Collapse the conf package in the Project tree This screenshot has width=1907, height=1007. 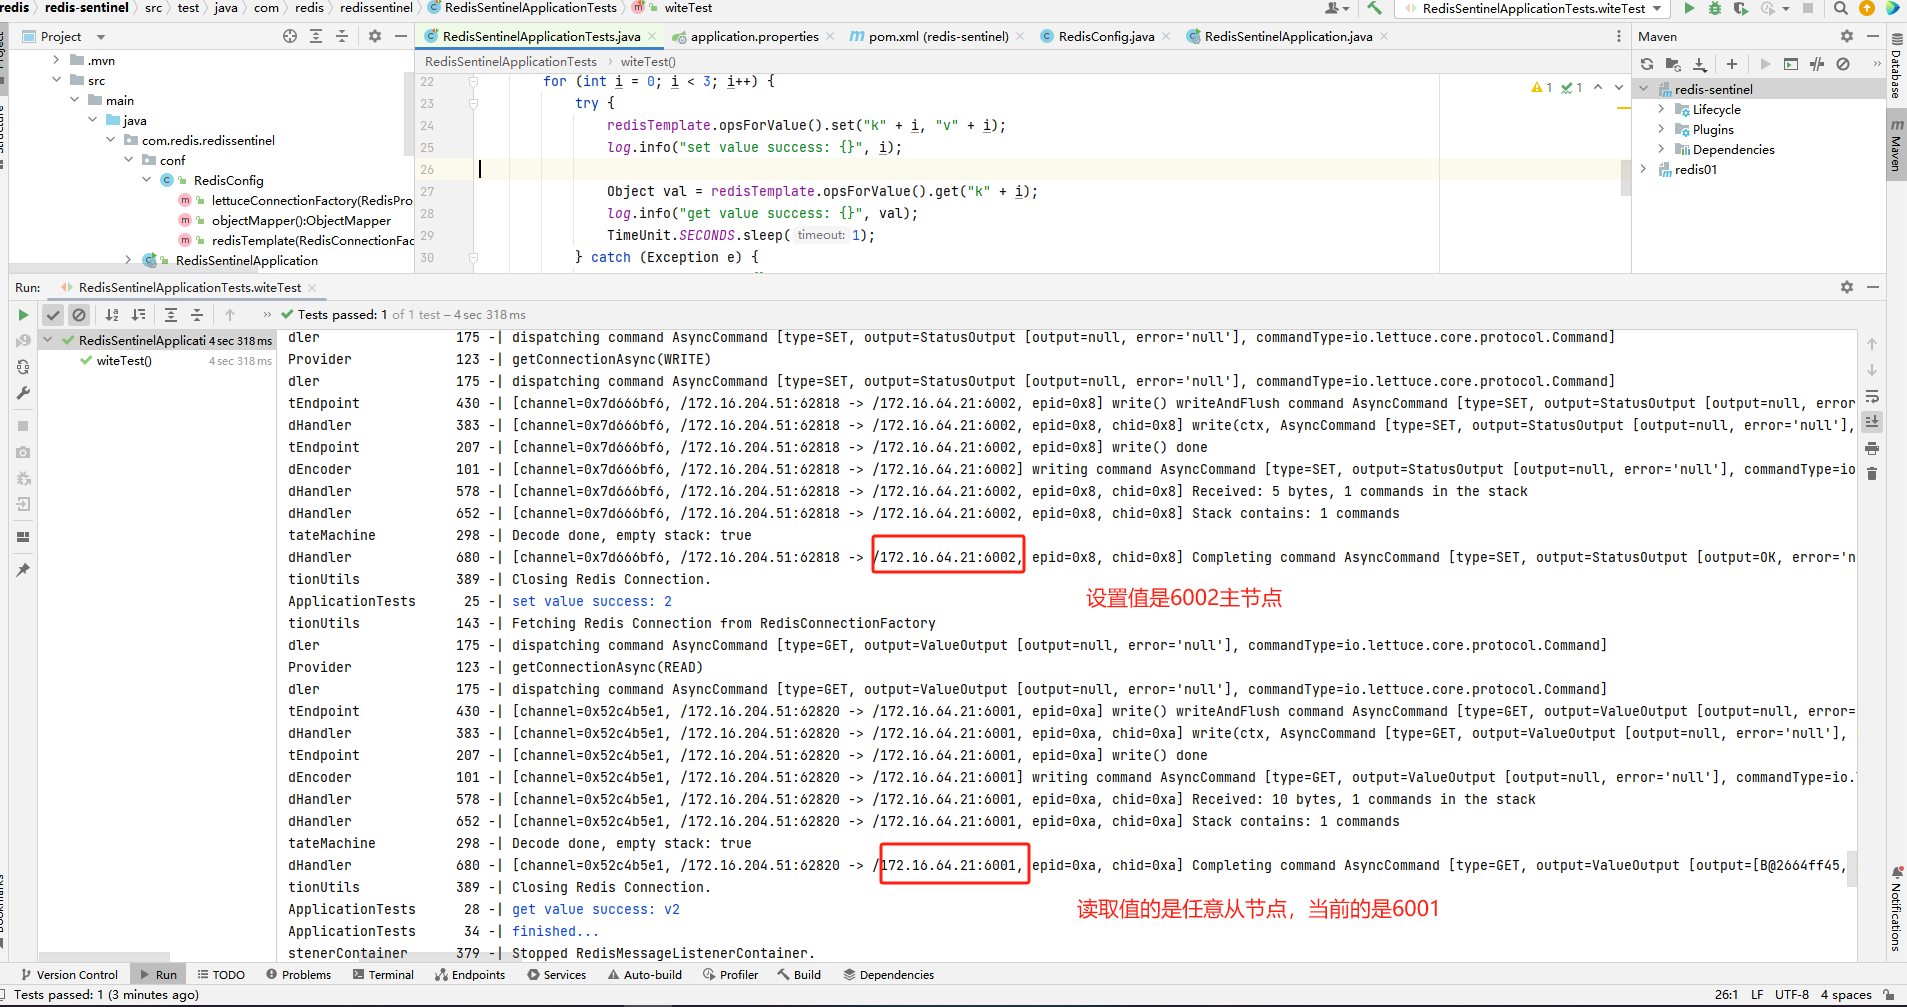tap(128, 160)
